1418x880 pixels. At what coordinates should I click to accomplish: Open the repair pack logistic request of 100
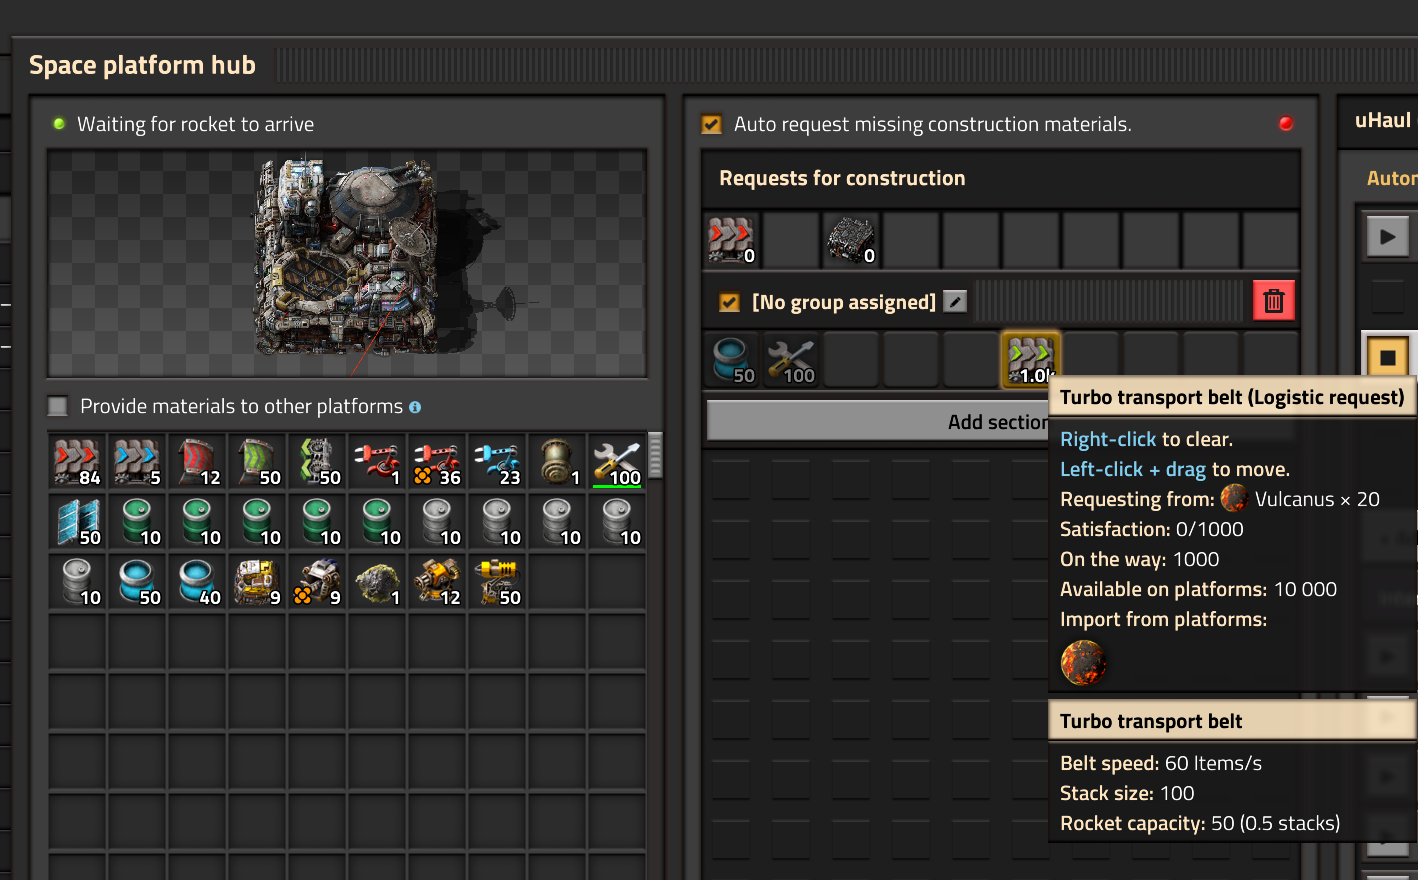click(x=791, y=360)
